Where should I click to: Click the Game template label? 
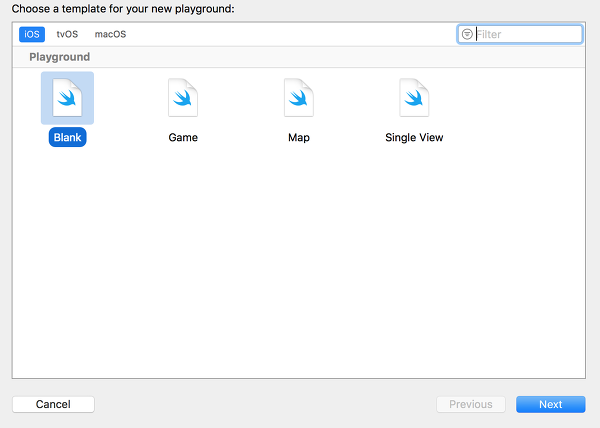(x=183, y=137)
